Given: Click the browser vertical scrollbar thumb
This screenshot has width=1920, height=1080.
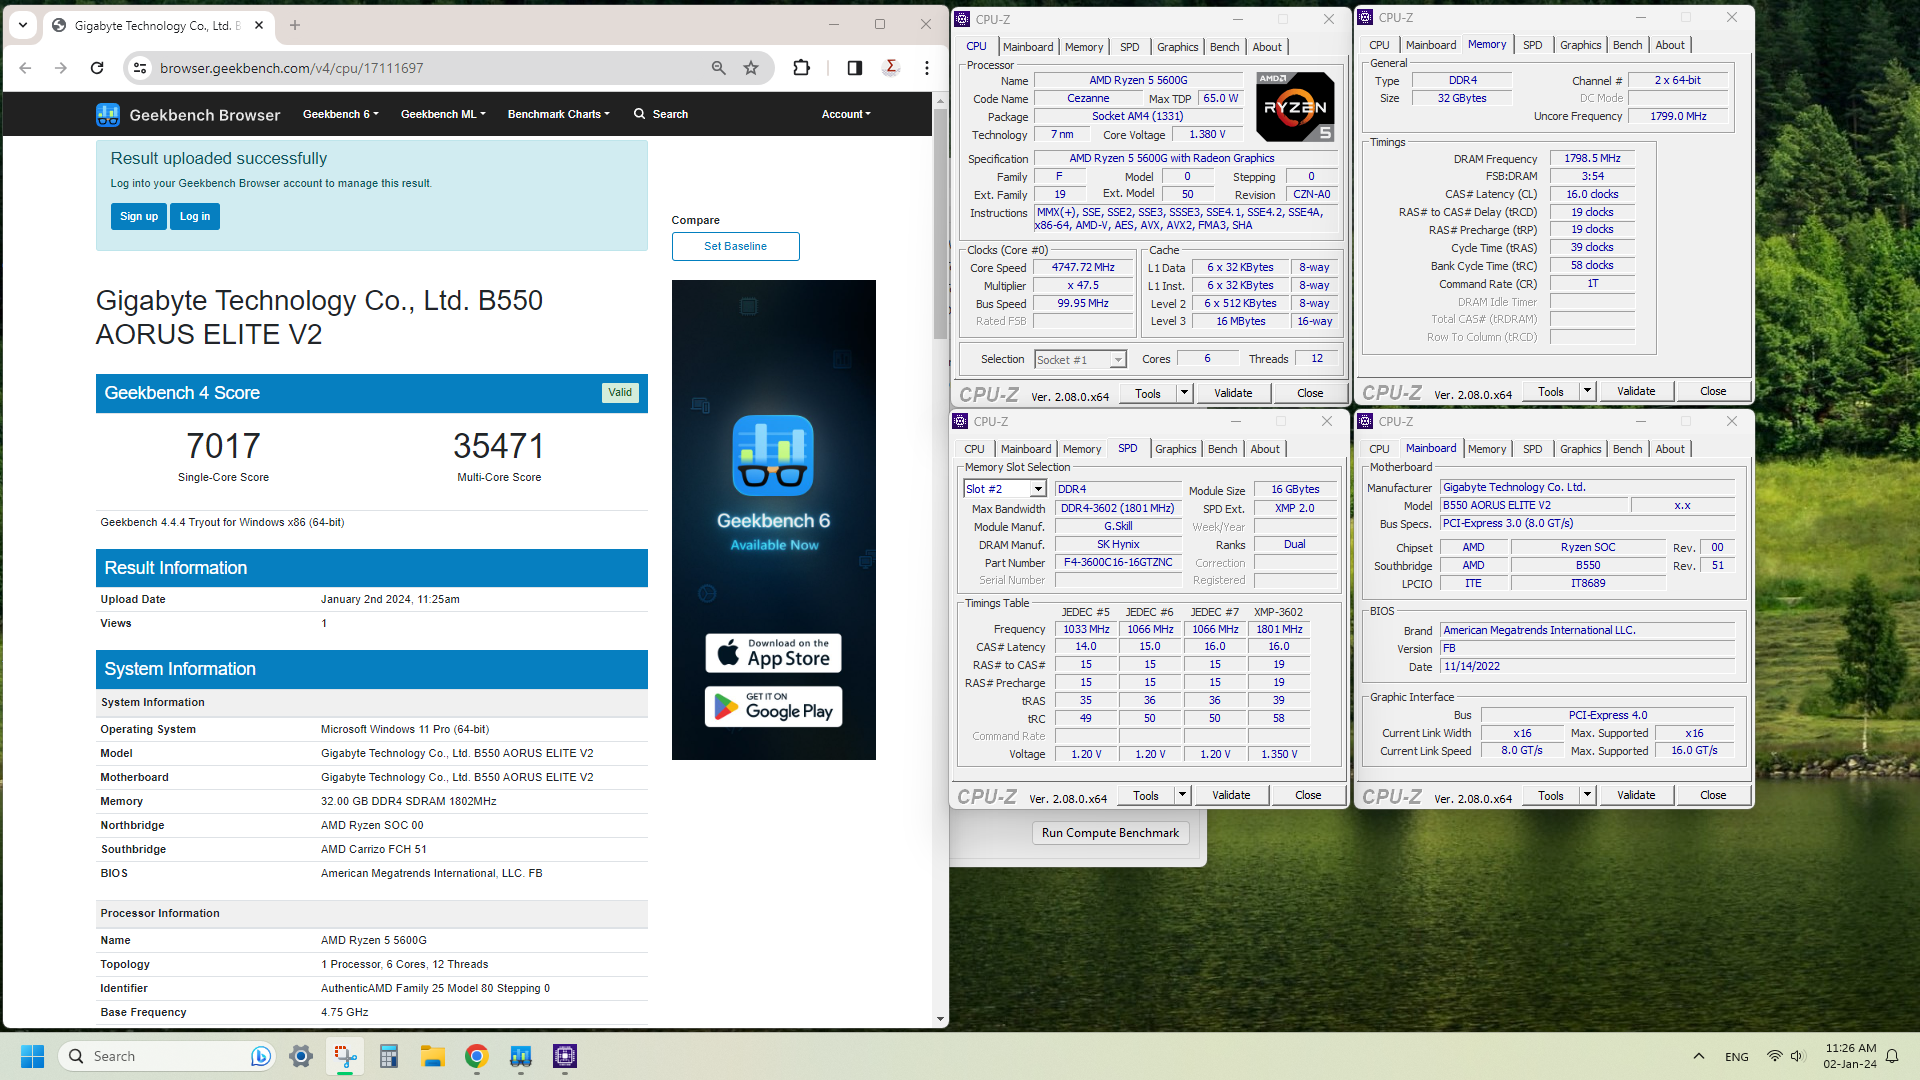Looking at the screenshot, I should click(x=940, y=223).
